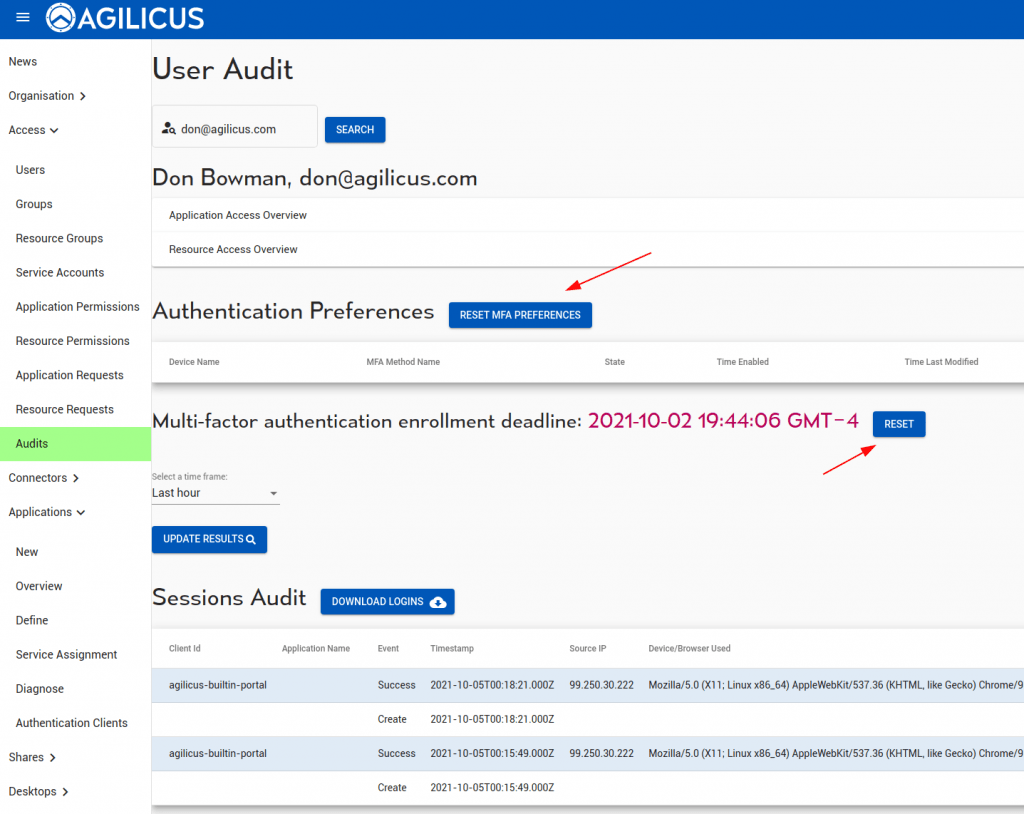Click the user search icon in field
Viewport: 1024px width, 814px height.
pyautogui.click(x=169, y=129)
